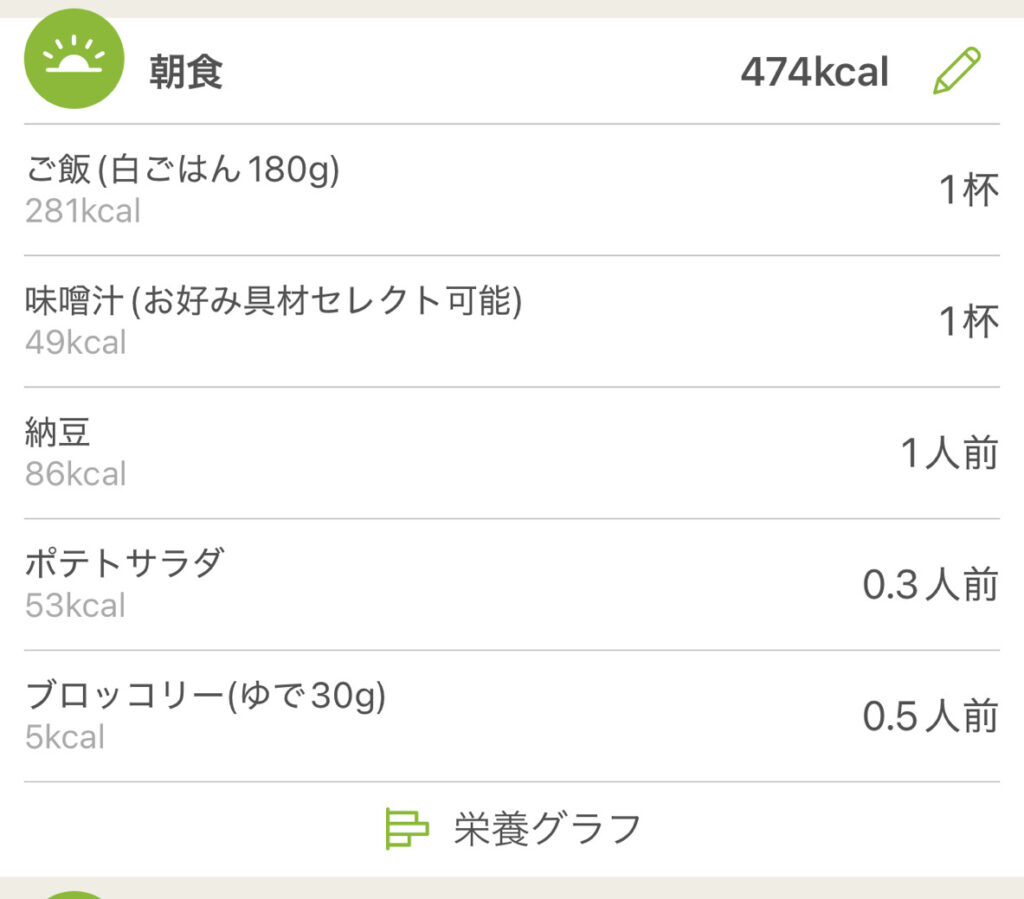Tap the 0.5人前 serving amount
The width and height of the screenshot is (1024, 899).
930,717
